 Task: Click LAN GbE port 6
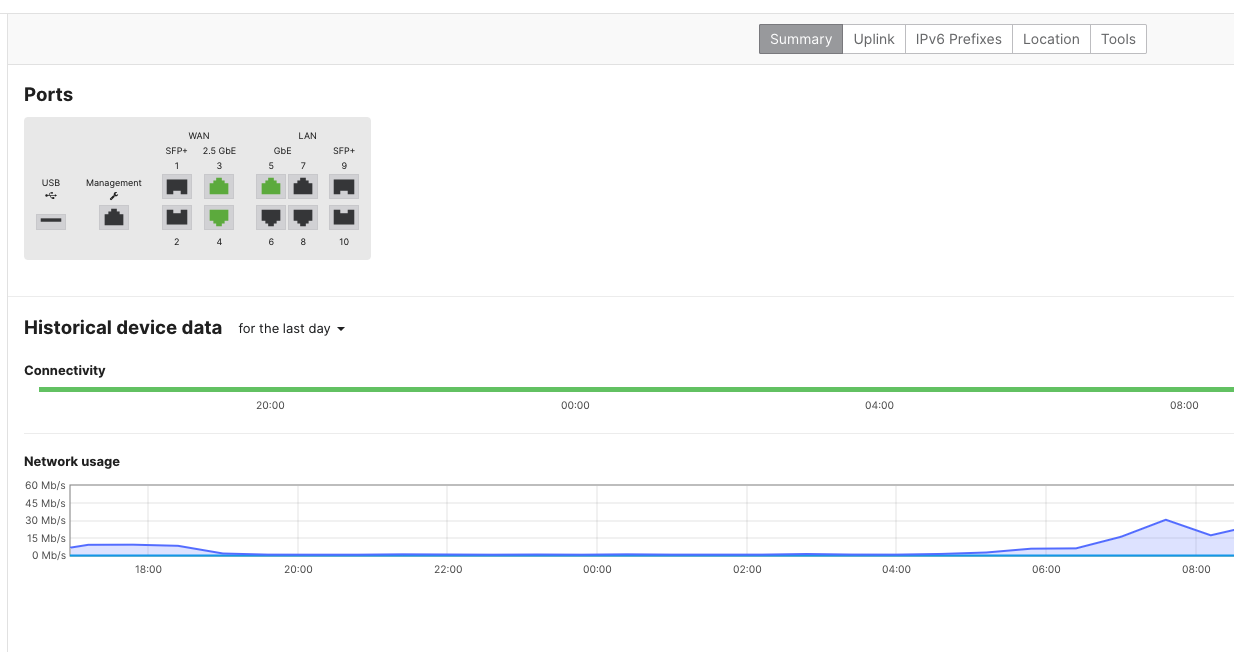pos(271,217)
